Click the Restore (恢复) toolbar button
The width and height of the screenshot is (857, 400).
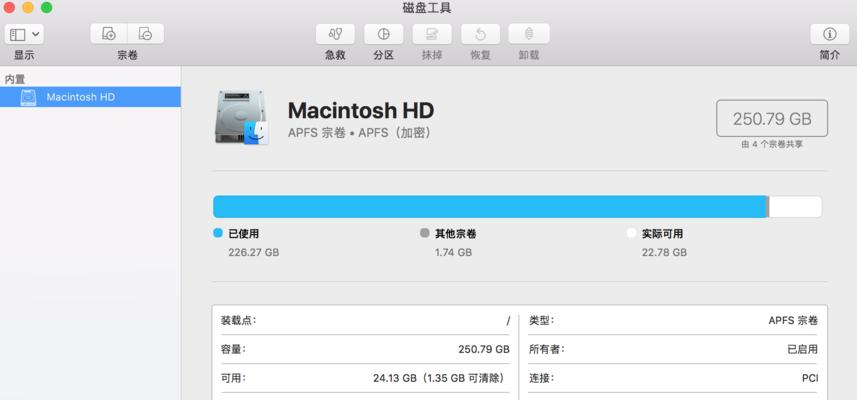point(480,34)
